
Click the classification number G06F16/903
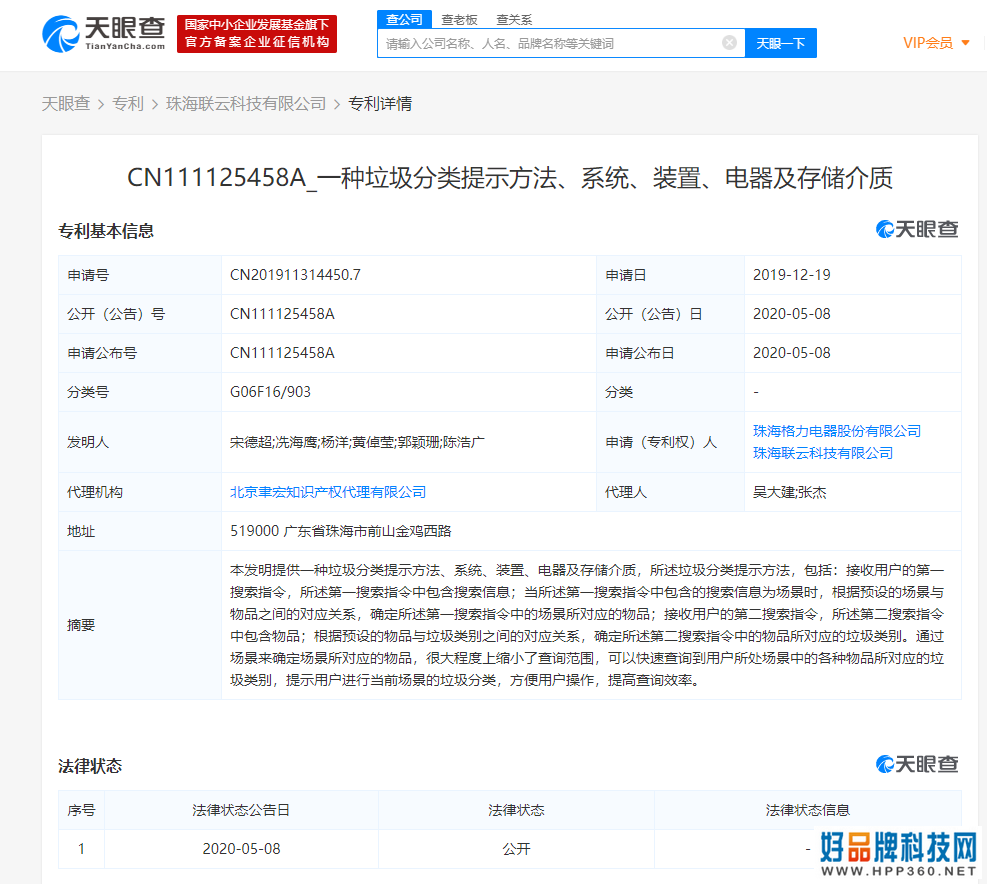click(x=270, y=392)
